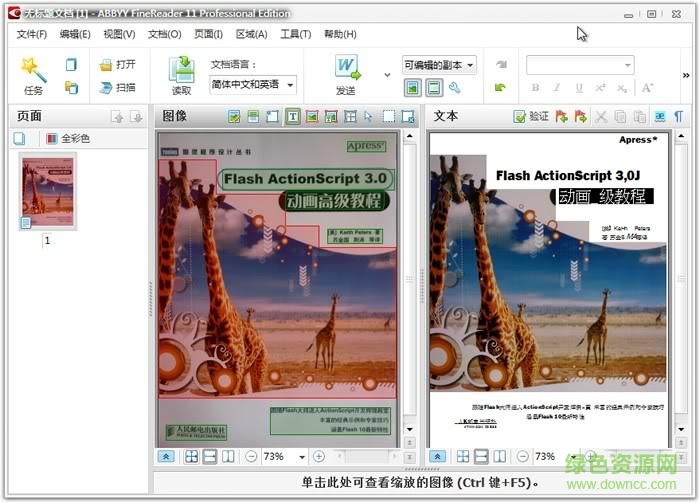Select page 1 thumbnail
This screenshot has width=700, height=503.
point(47,191)
